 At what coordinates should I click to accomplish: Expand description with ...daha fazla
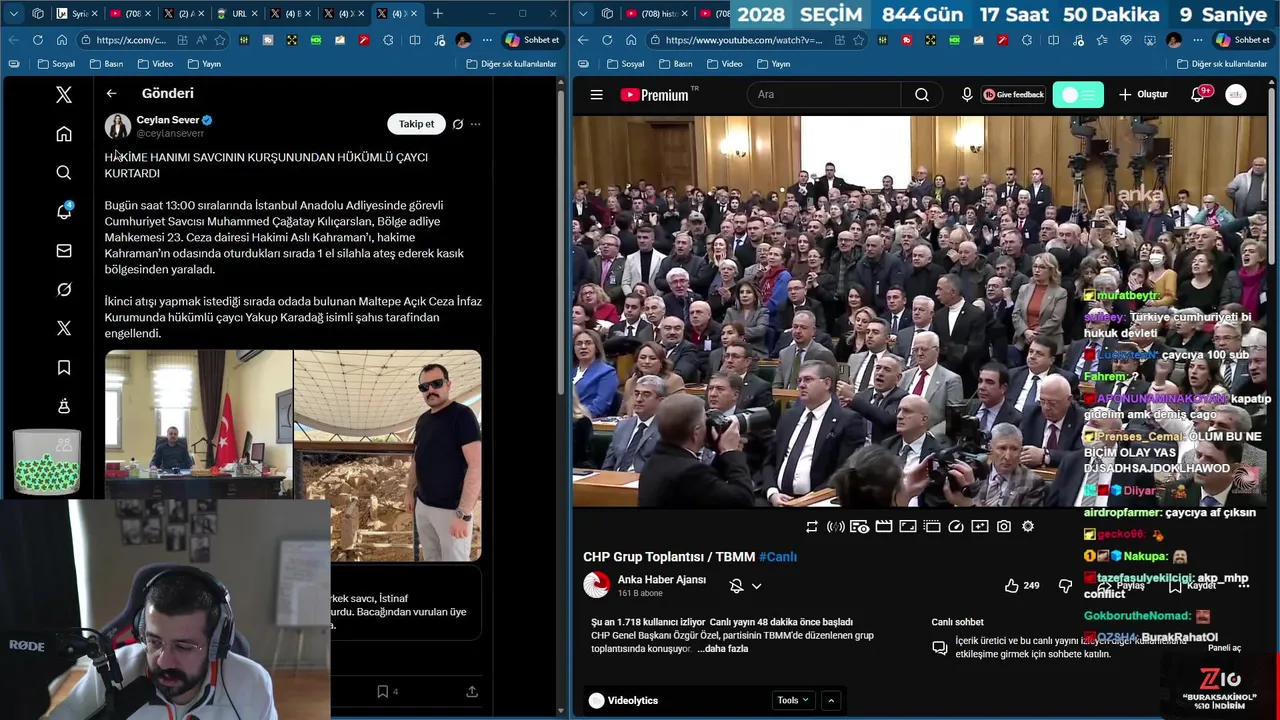(x=722, y=649)
